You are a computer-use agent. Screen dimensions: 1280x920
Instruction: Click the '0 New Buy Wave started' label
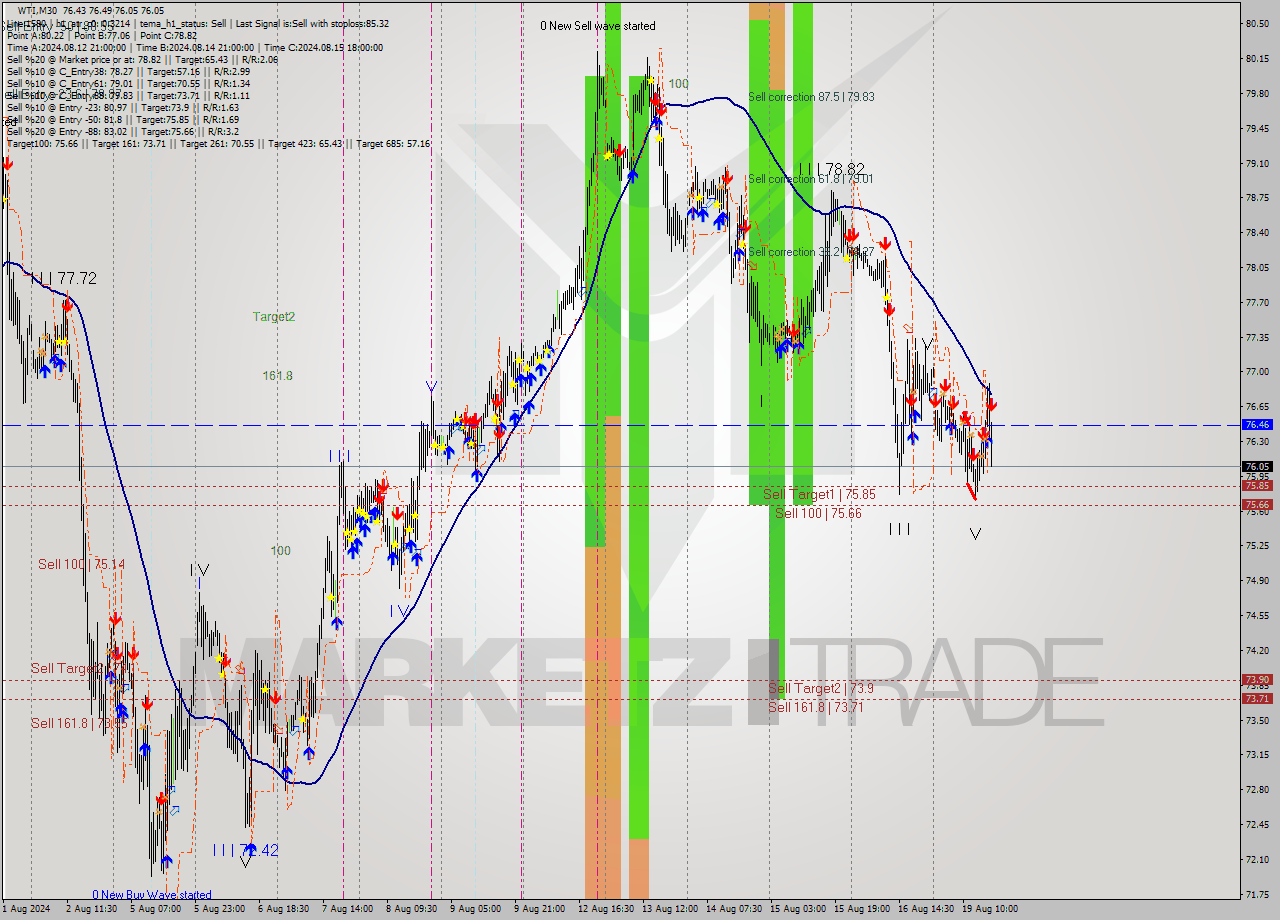(x=152, y=895)
